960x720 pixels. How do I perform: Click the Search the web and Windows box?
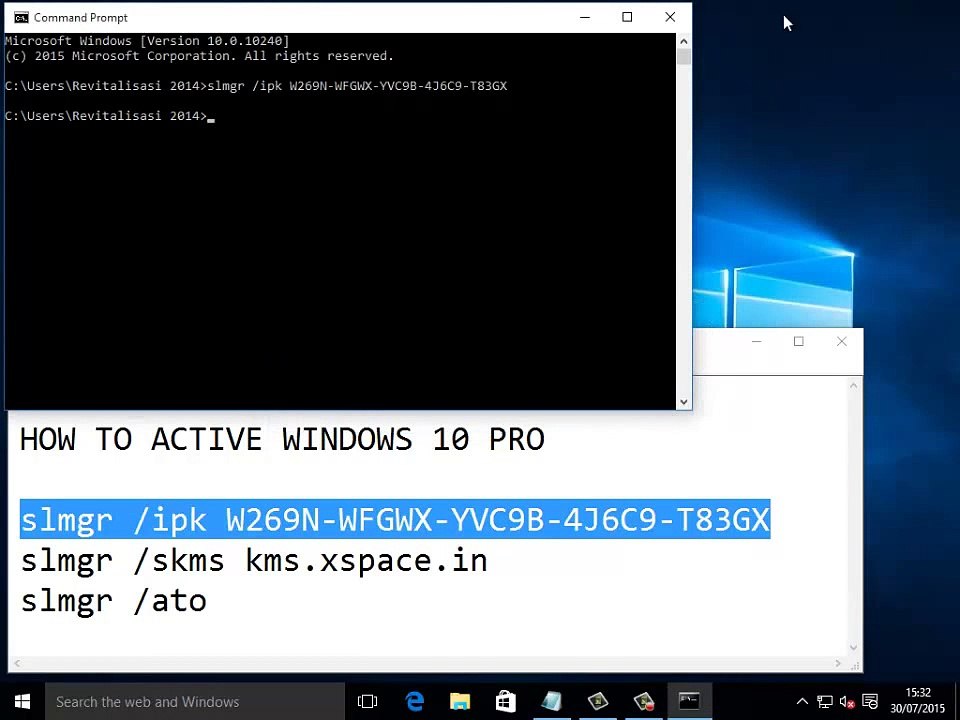195,702
